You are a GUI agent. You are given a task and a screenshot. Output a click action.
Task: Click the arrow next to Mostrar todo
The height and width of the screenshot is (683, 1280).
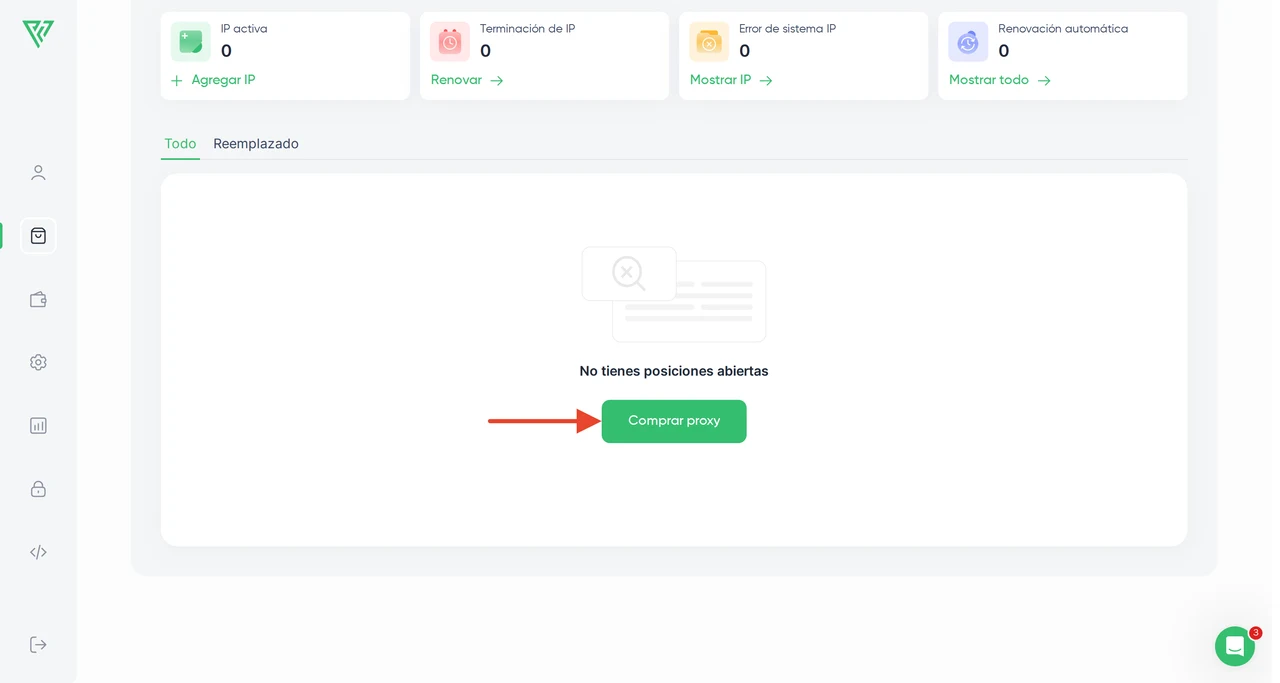click(x=1044, y=80)
